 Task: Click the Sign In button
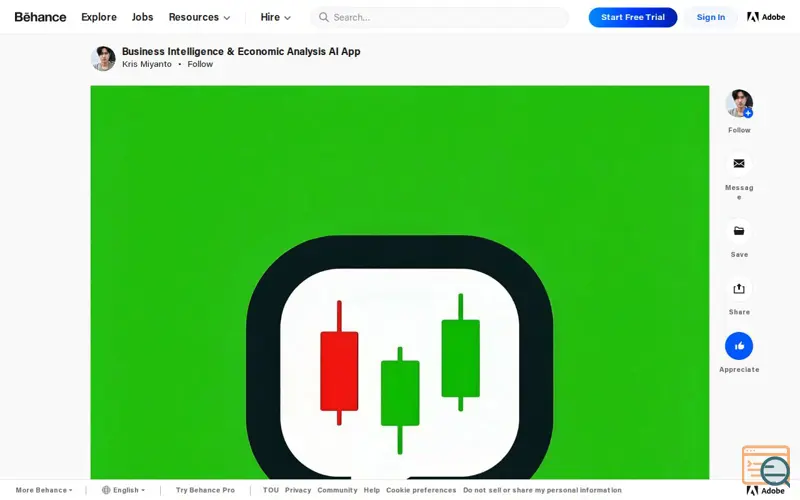tap(711, 17)
